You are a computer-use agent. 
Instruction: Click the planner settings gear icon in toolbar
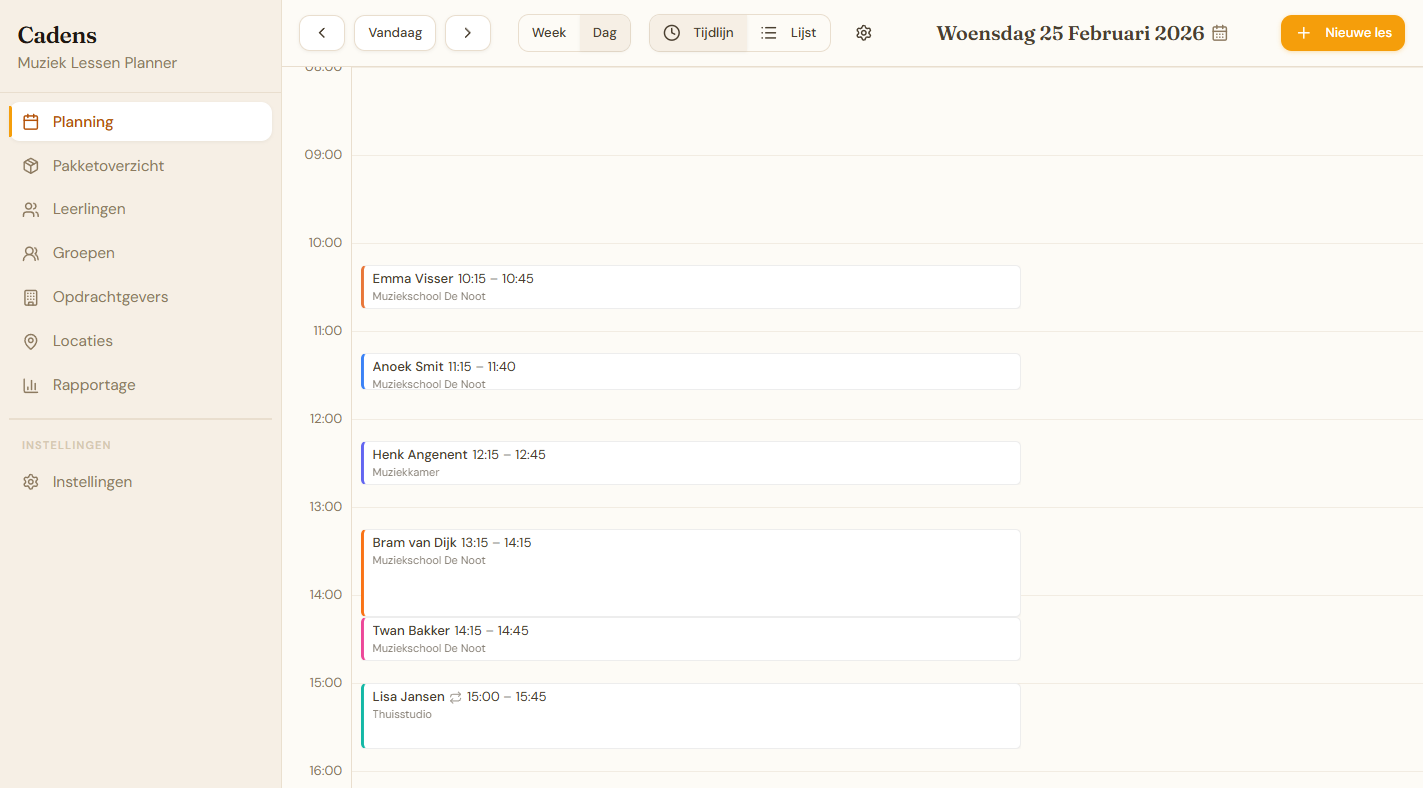pos(864,33)
